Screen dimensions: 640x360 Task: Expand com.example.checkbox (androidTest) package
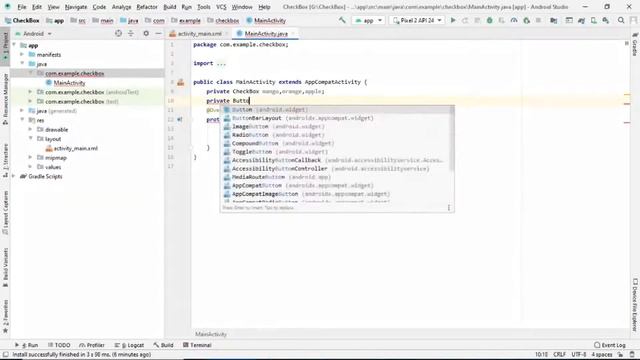coord(30,92)
